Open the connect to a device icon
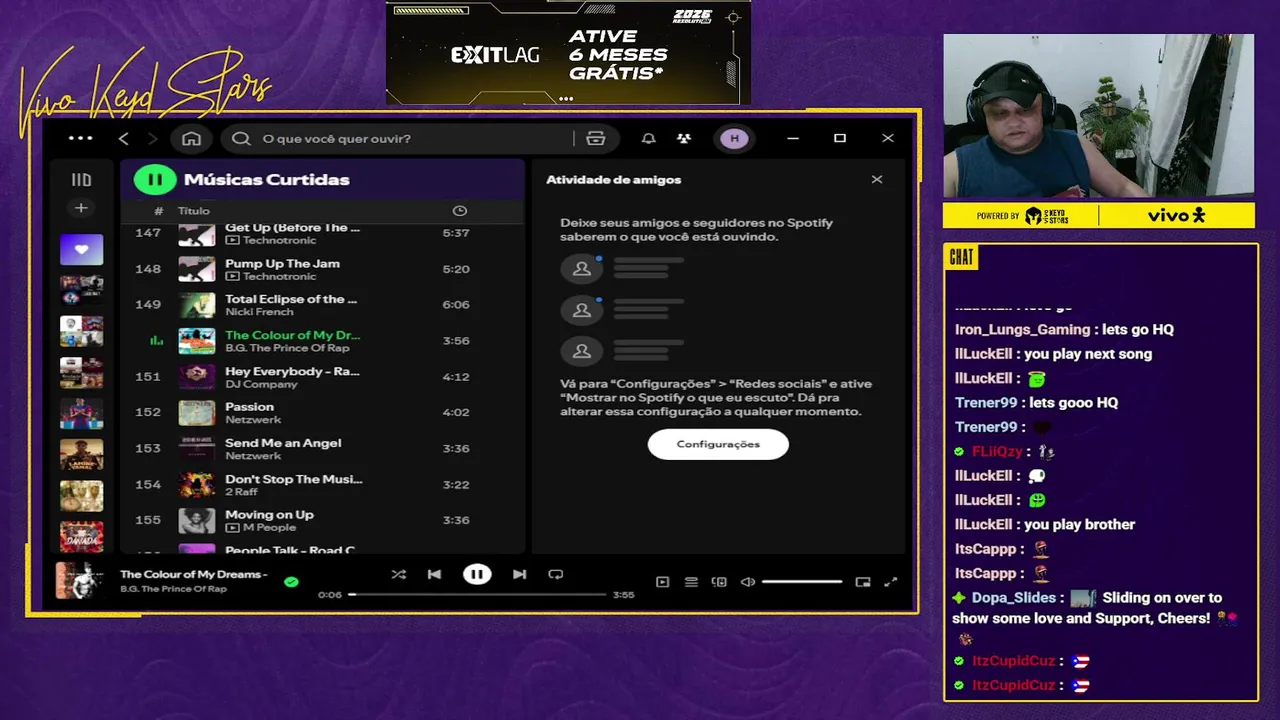1280x720 pixels. coord(719,582)
